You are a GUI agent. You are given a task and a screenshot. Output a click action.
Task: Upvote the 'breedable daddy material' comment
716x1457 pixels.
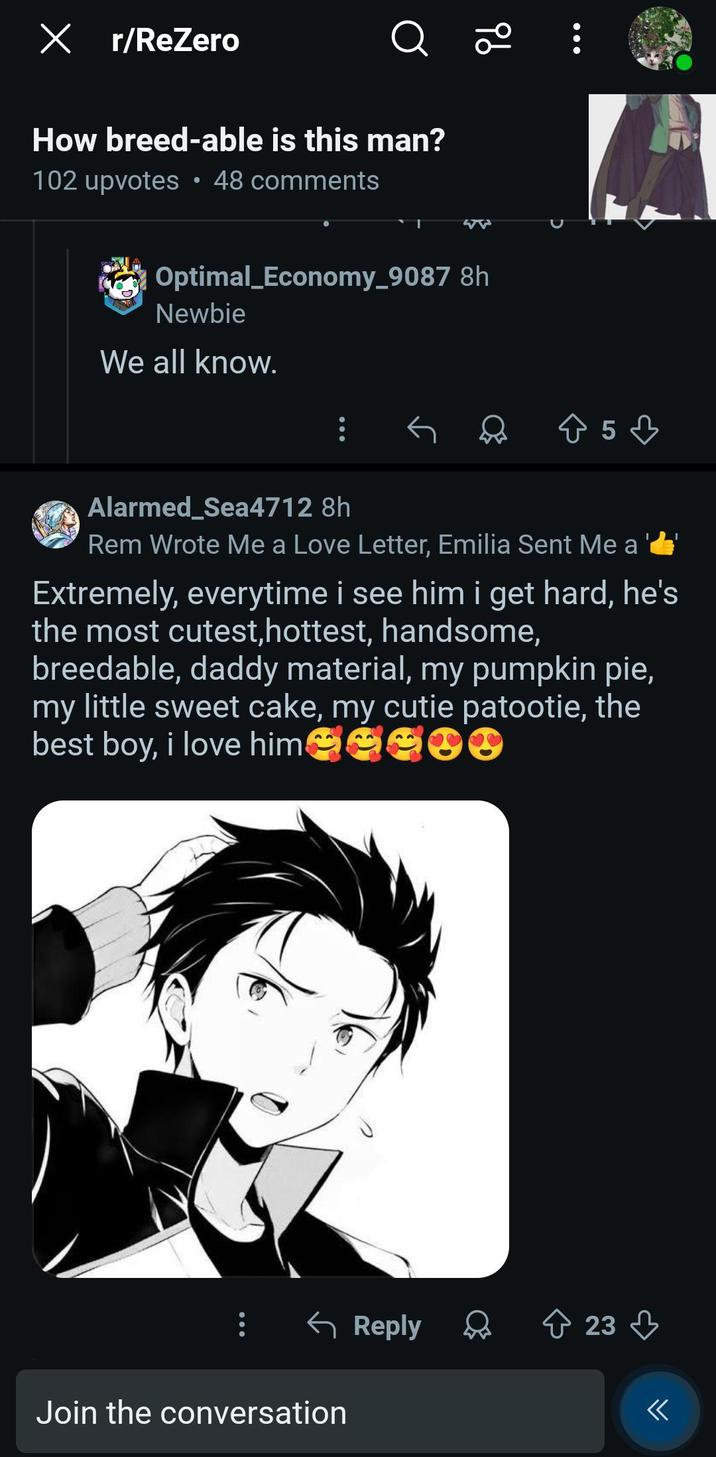[x=553, y=1325]
